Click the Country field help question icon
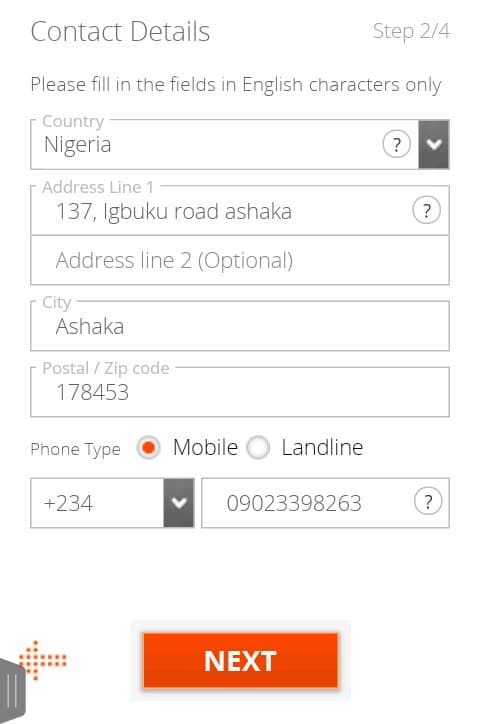480x724 pixels. [x=396, y=145]
